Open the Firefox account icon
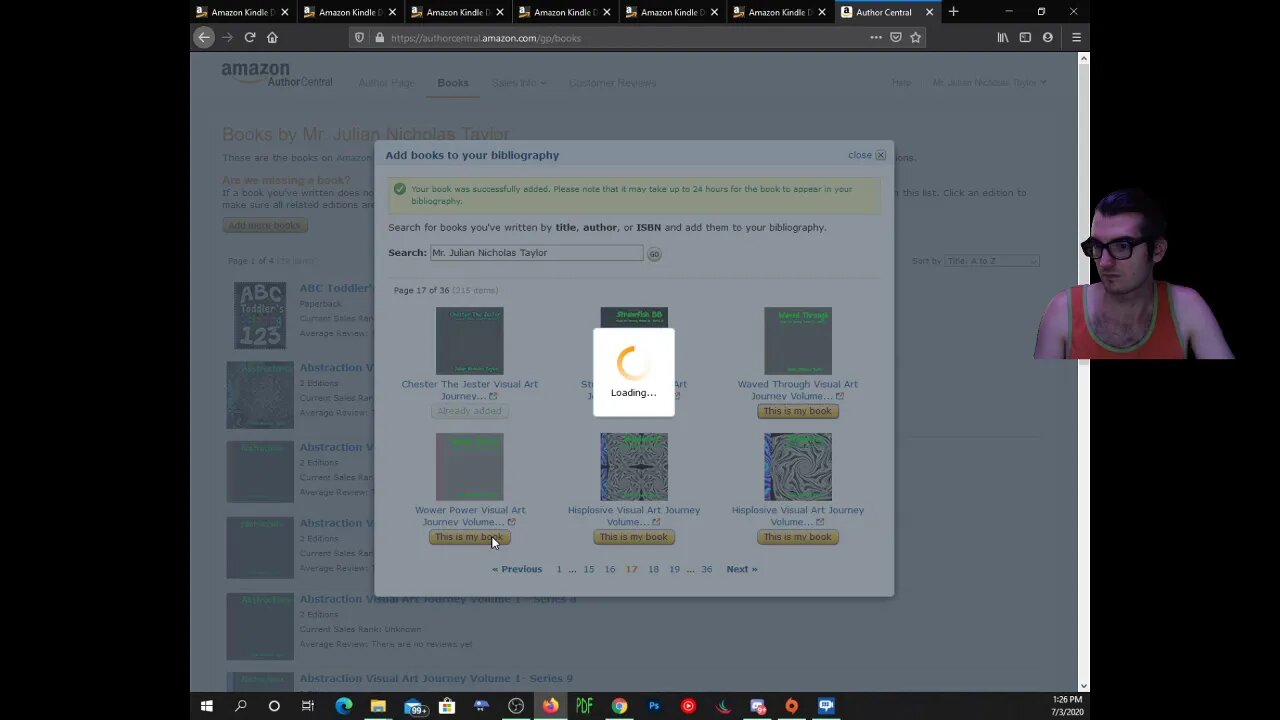 [1047, 37]
